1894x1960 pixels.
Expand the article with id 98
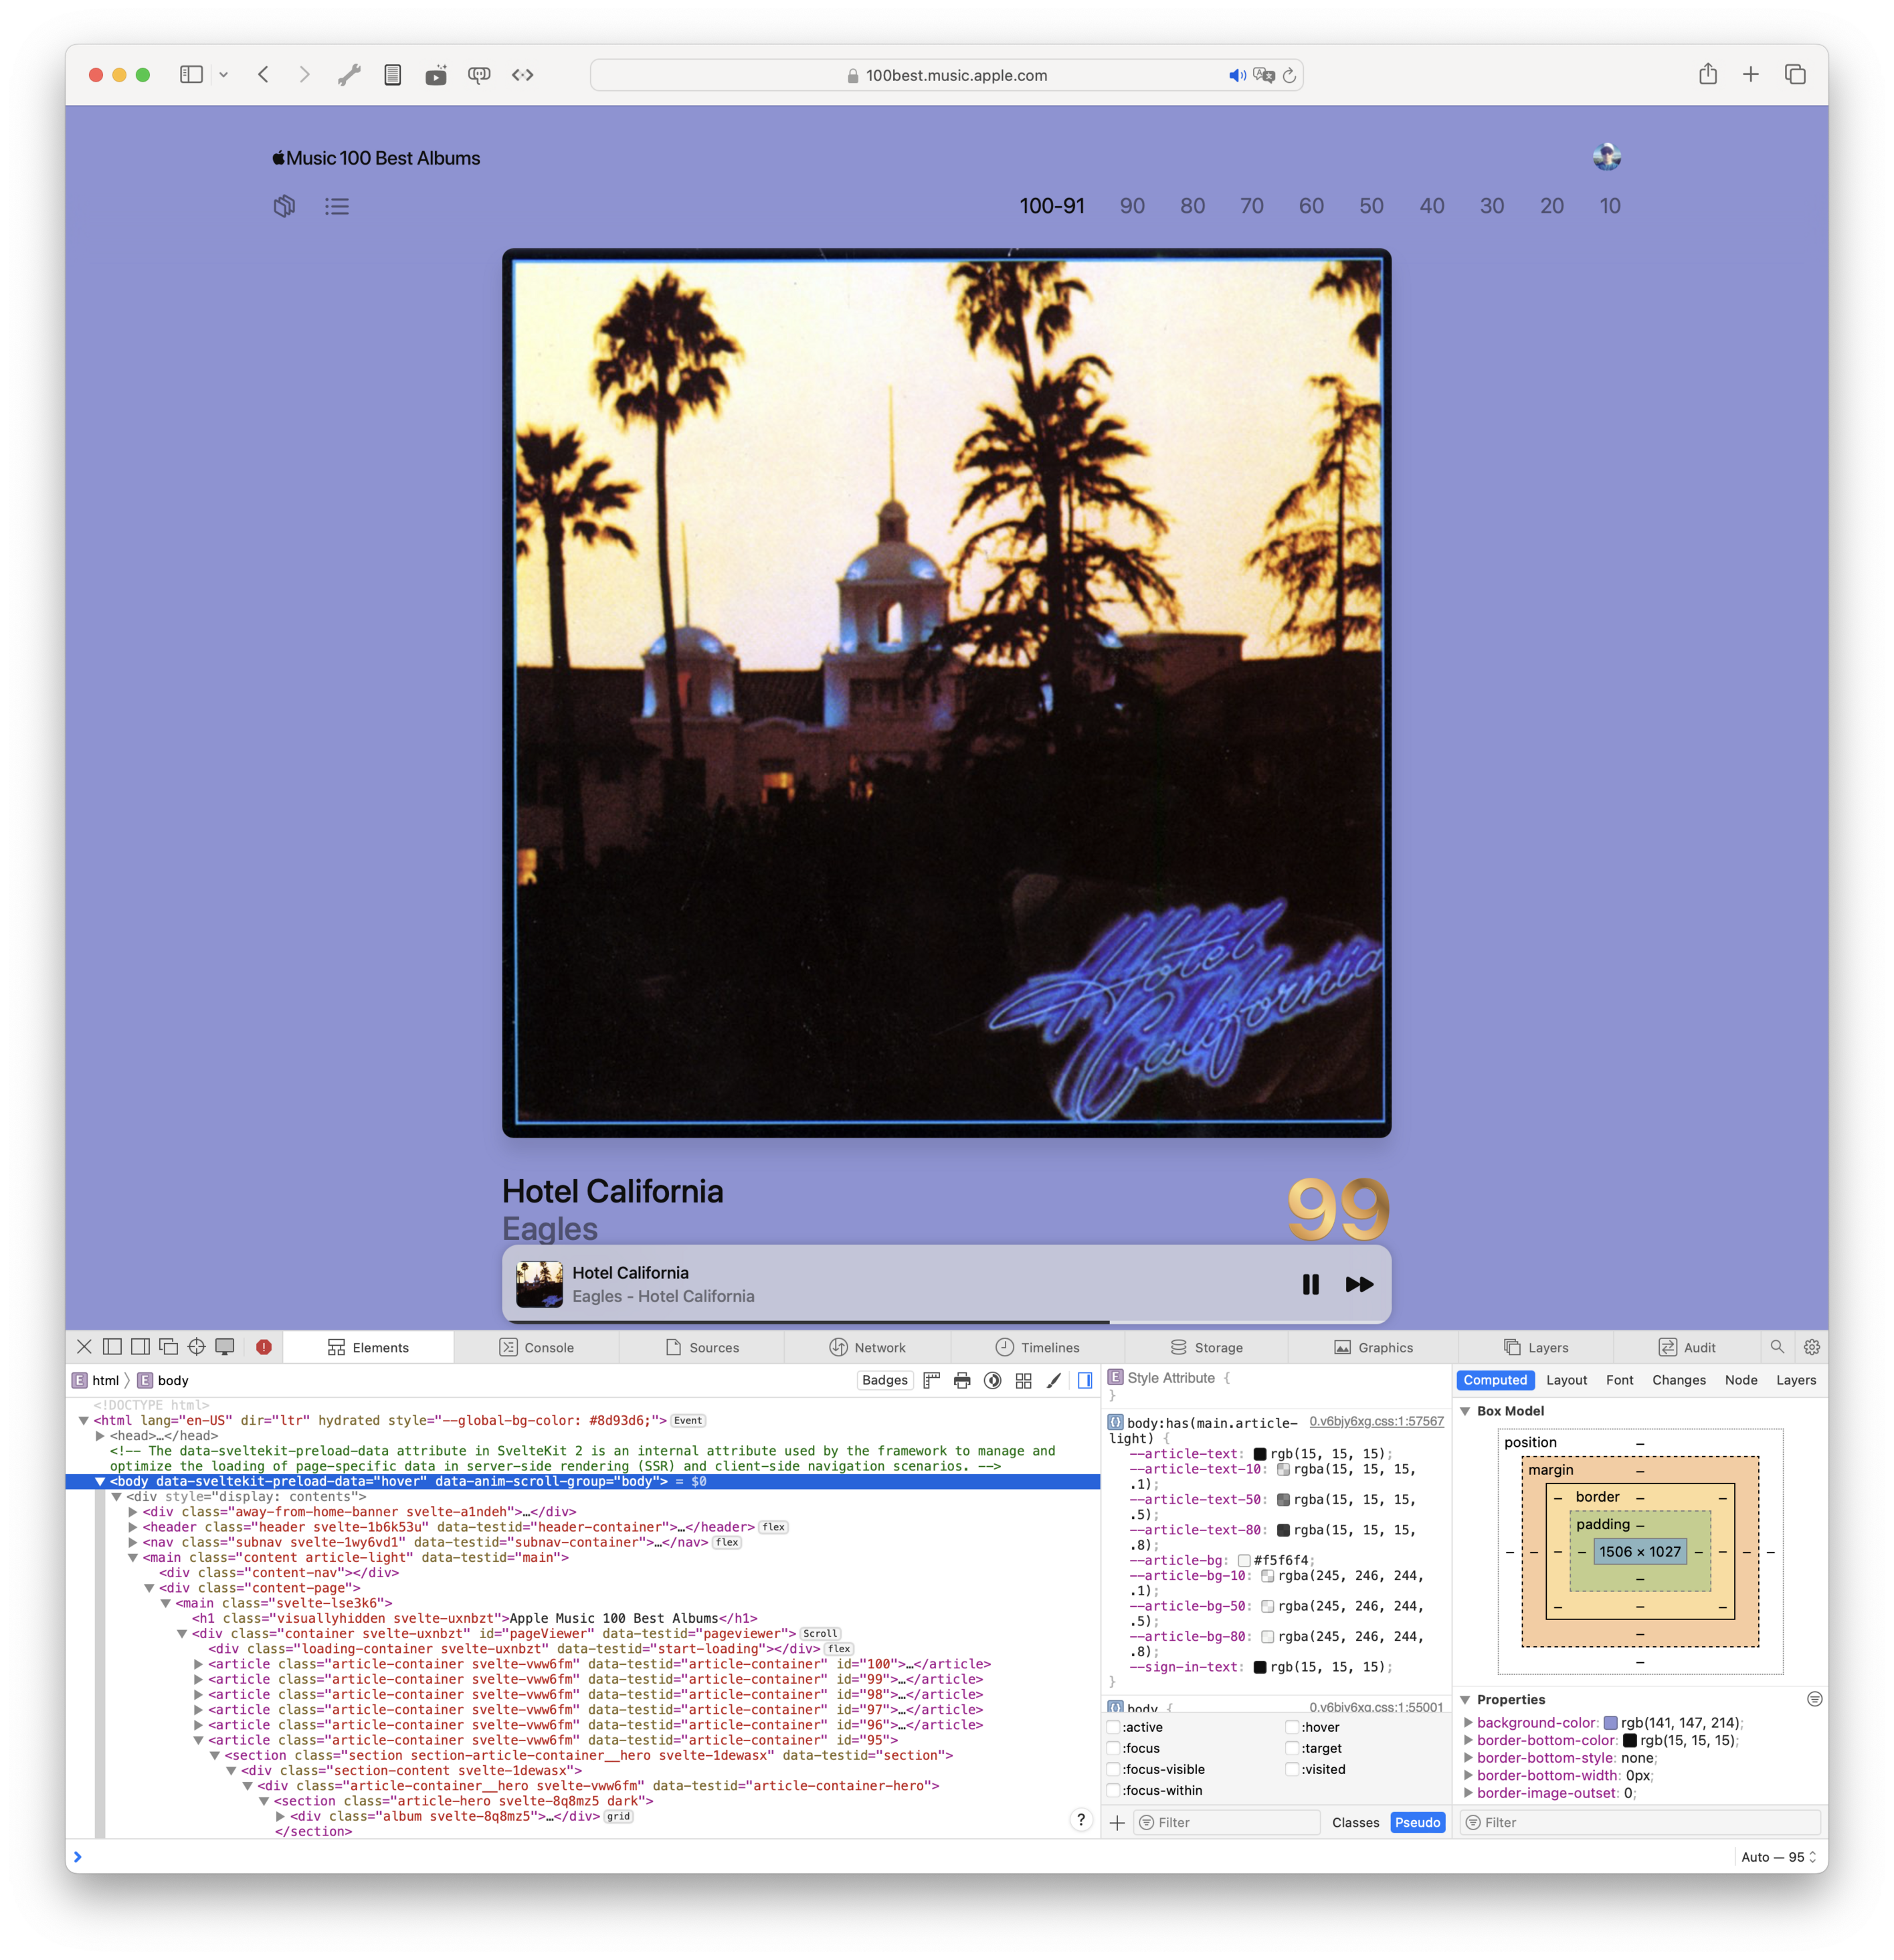tap(198, 1694)
